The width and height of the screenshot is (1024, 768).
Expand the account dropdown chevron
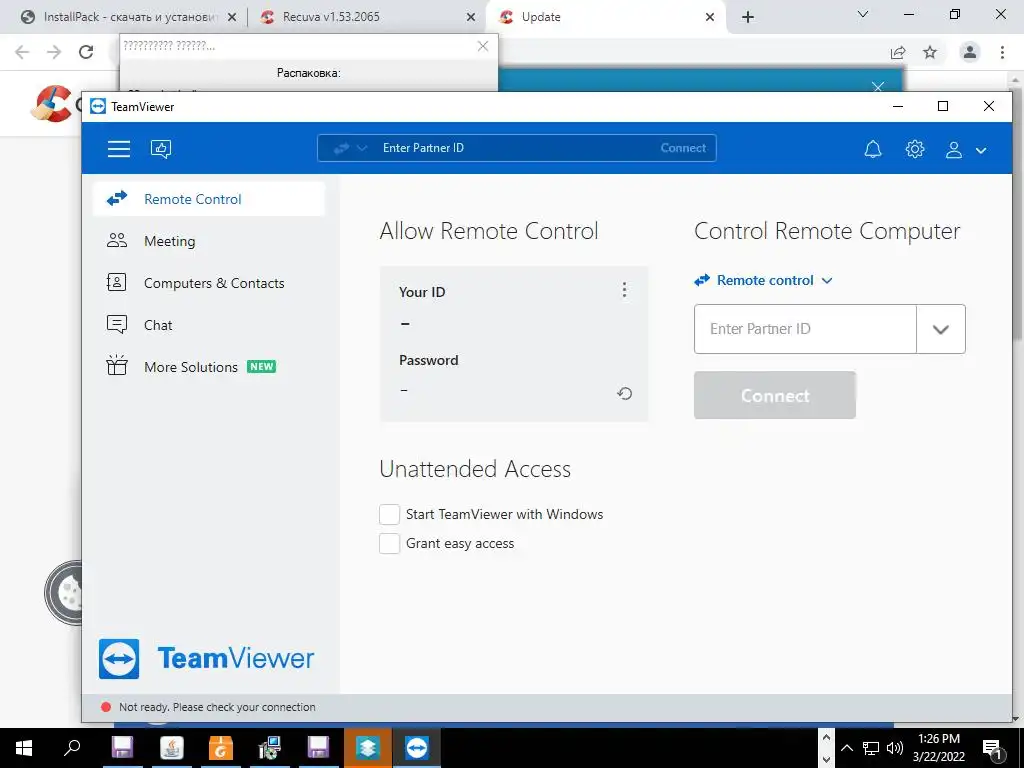pyautogui.click(x=980, y=150)
